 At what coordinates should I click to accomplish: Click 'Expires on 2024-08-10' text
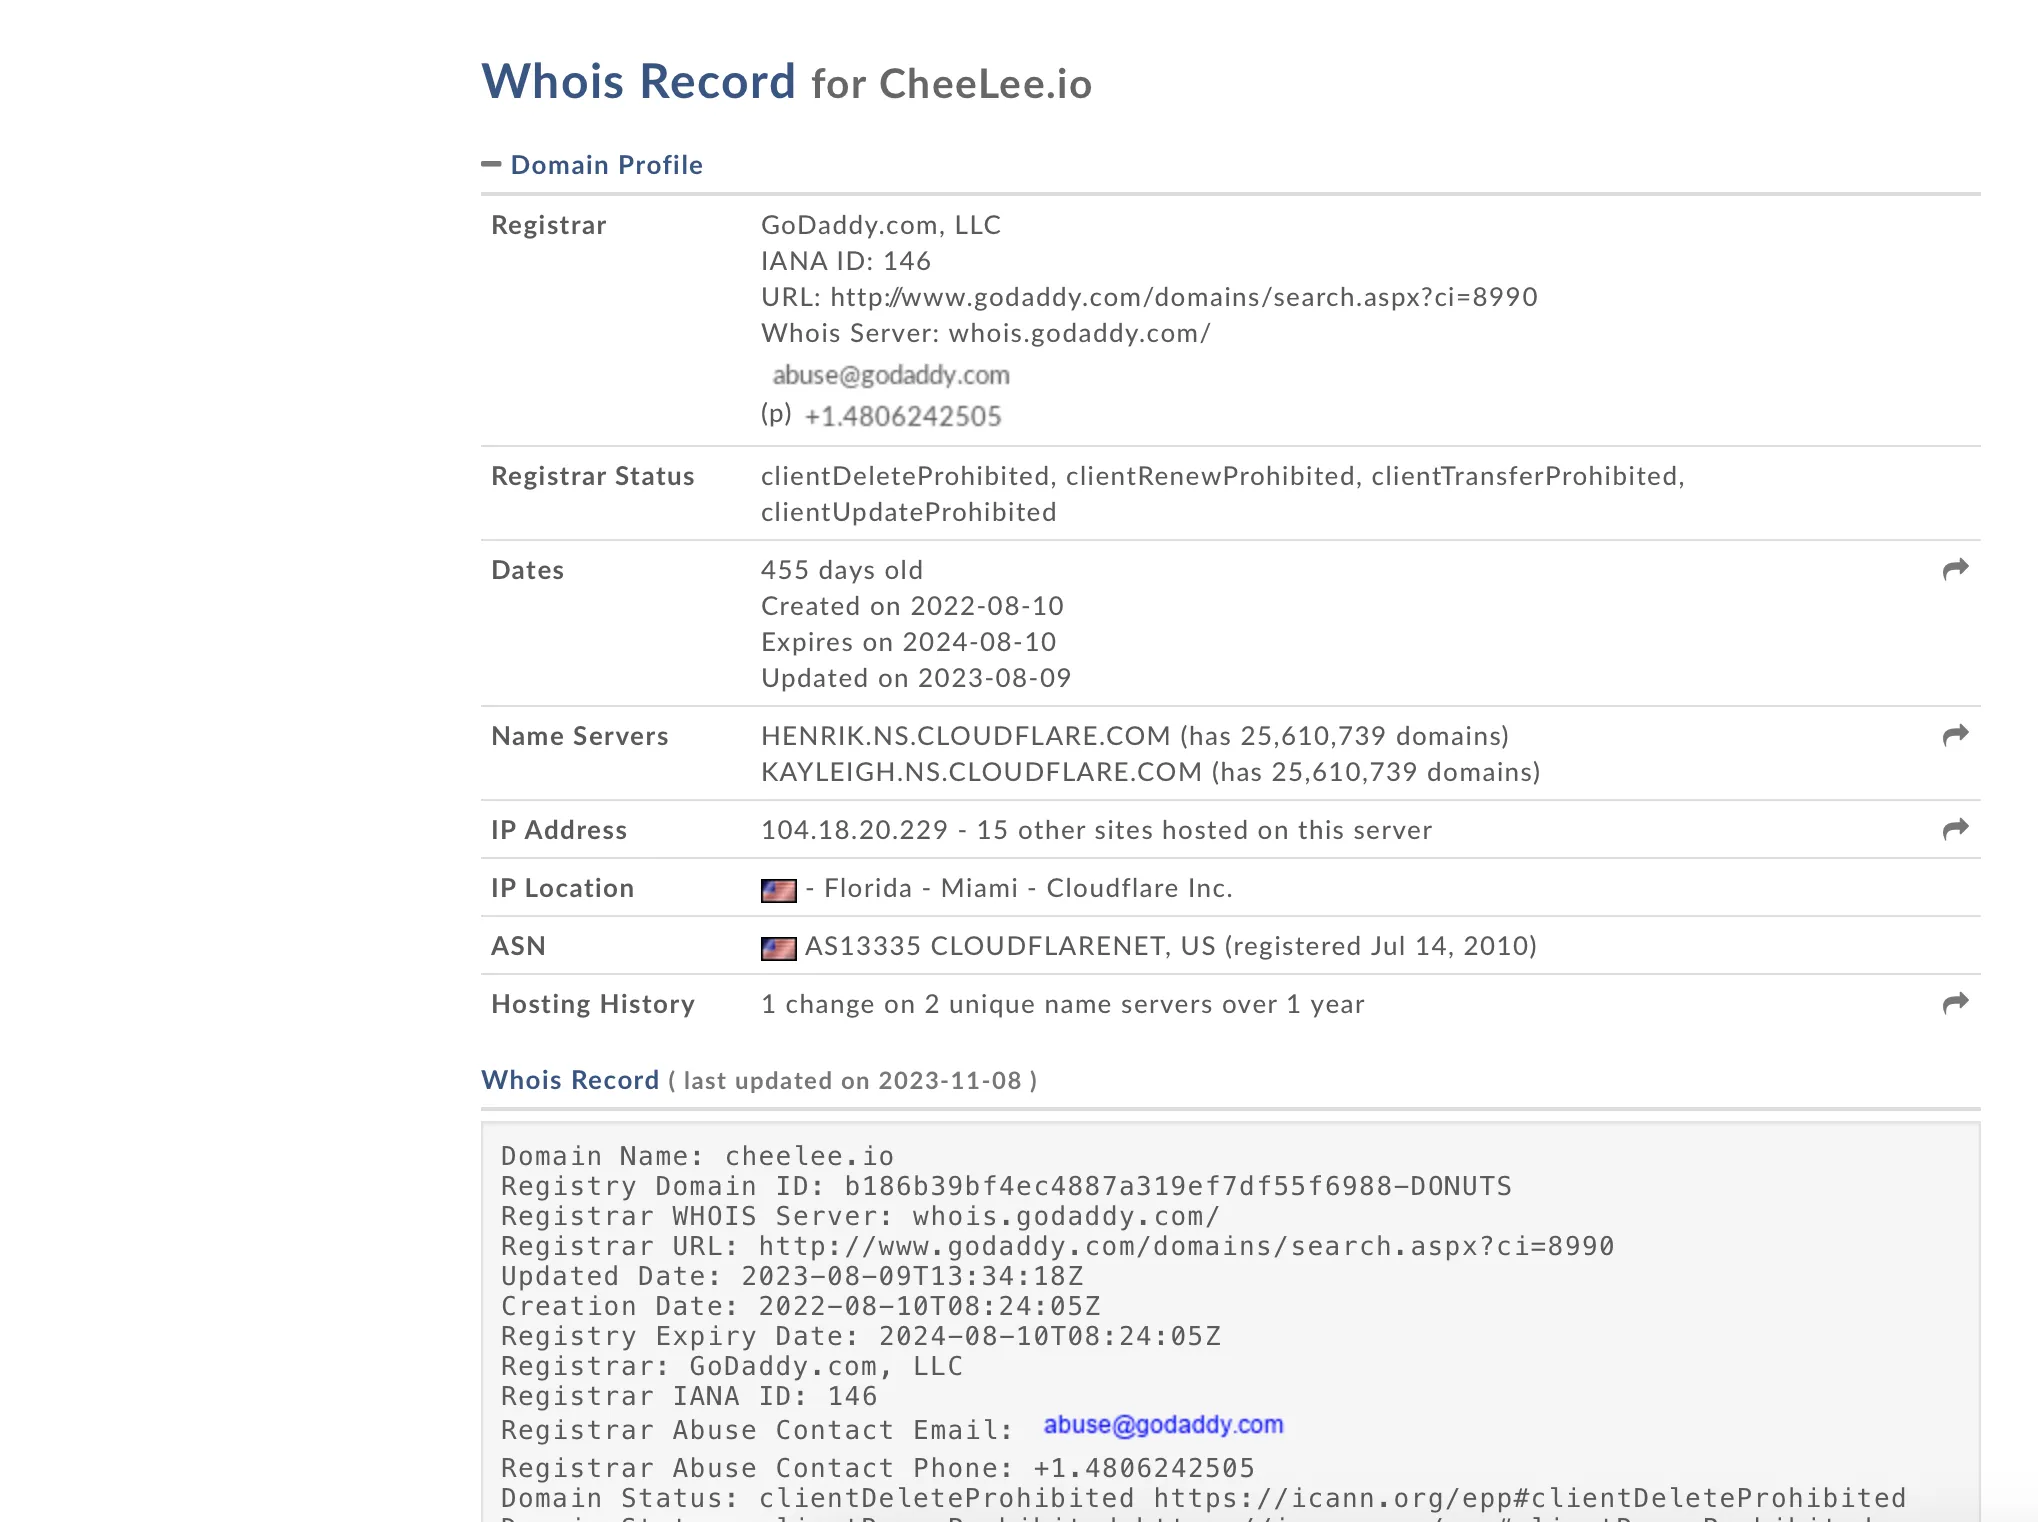coord(909,642)
